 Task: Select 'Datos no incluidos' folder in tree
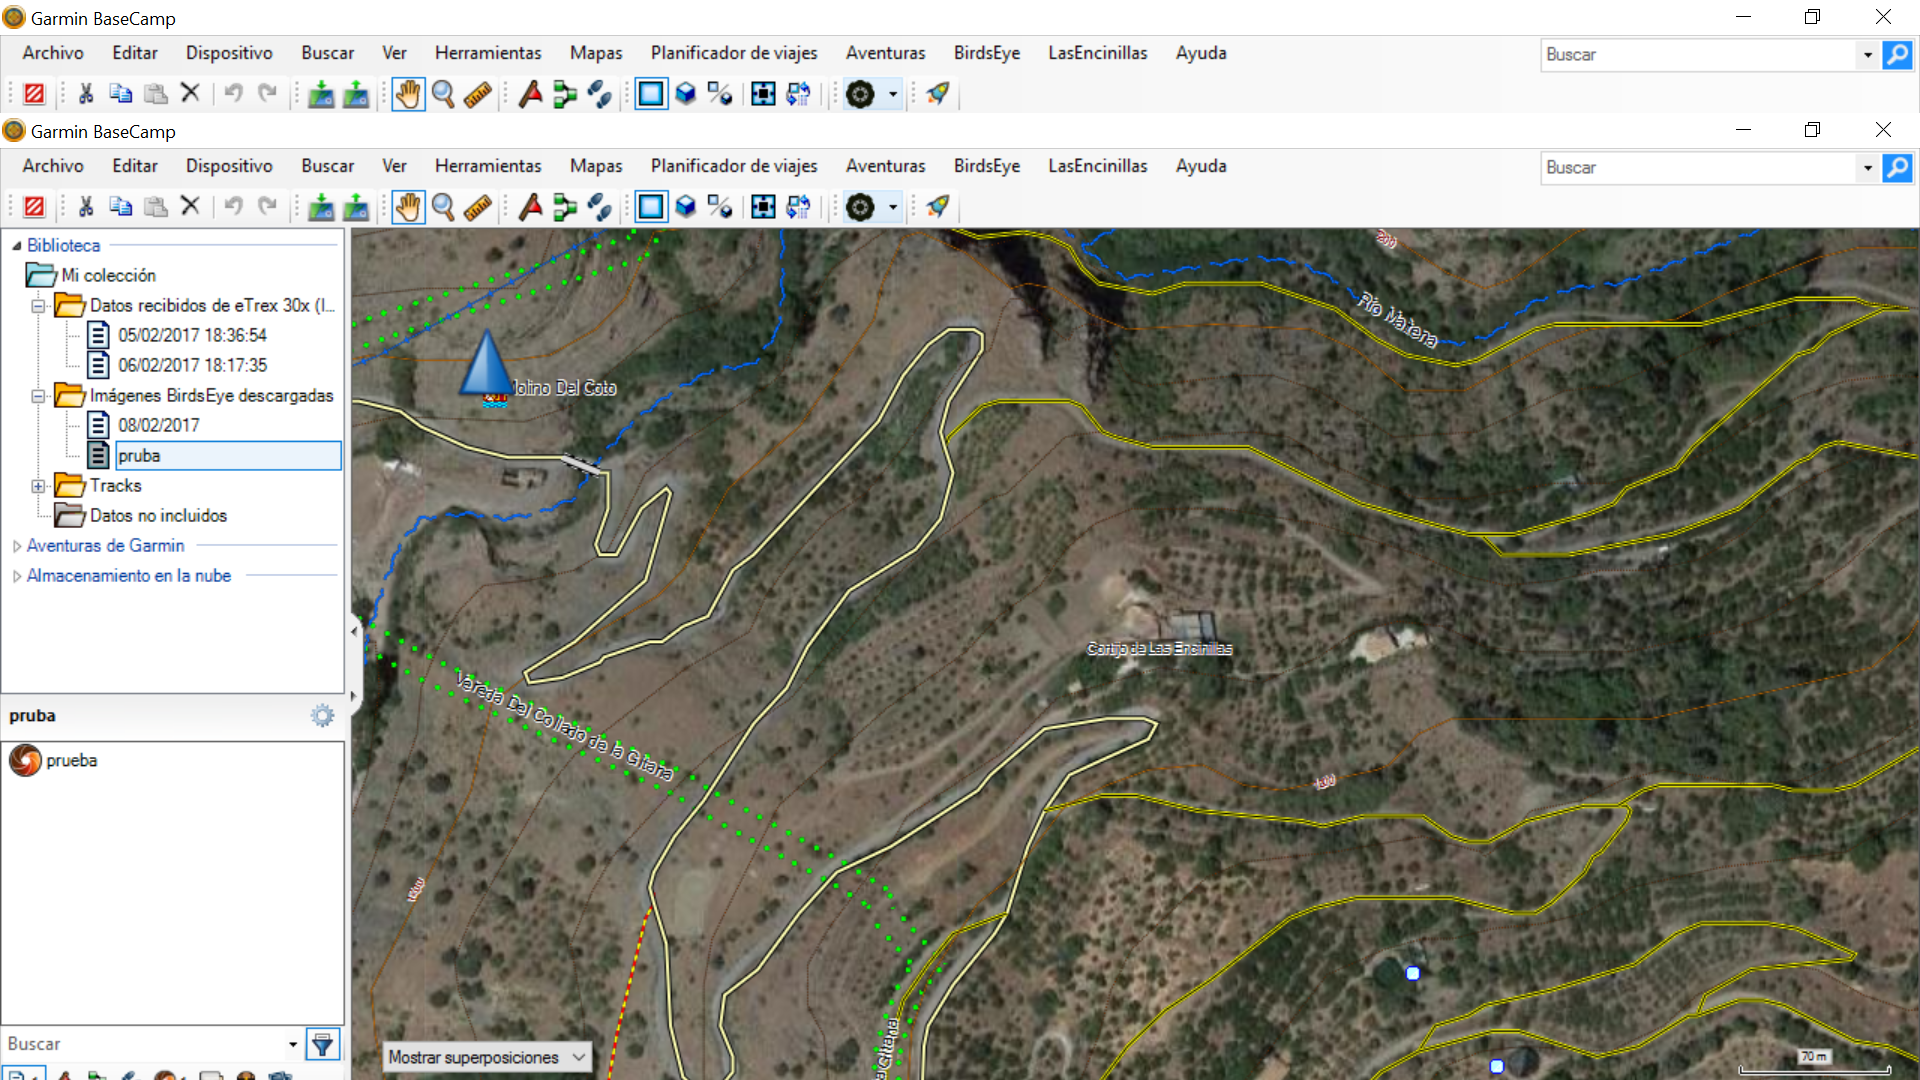[x=158, y=516]
